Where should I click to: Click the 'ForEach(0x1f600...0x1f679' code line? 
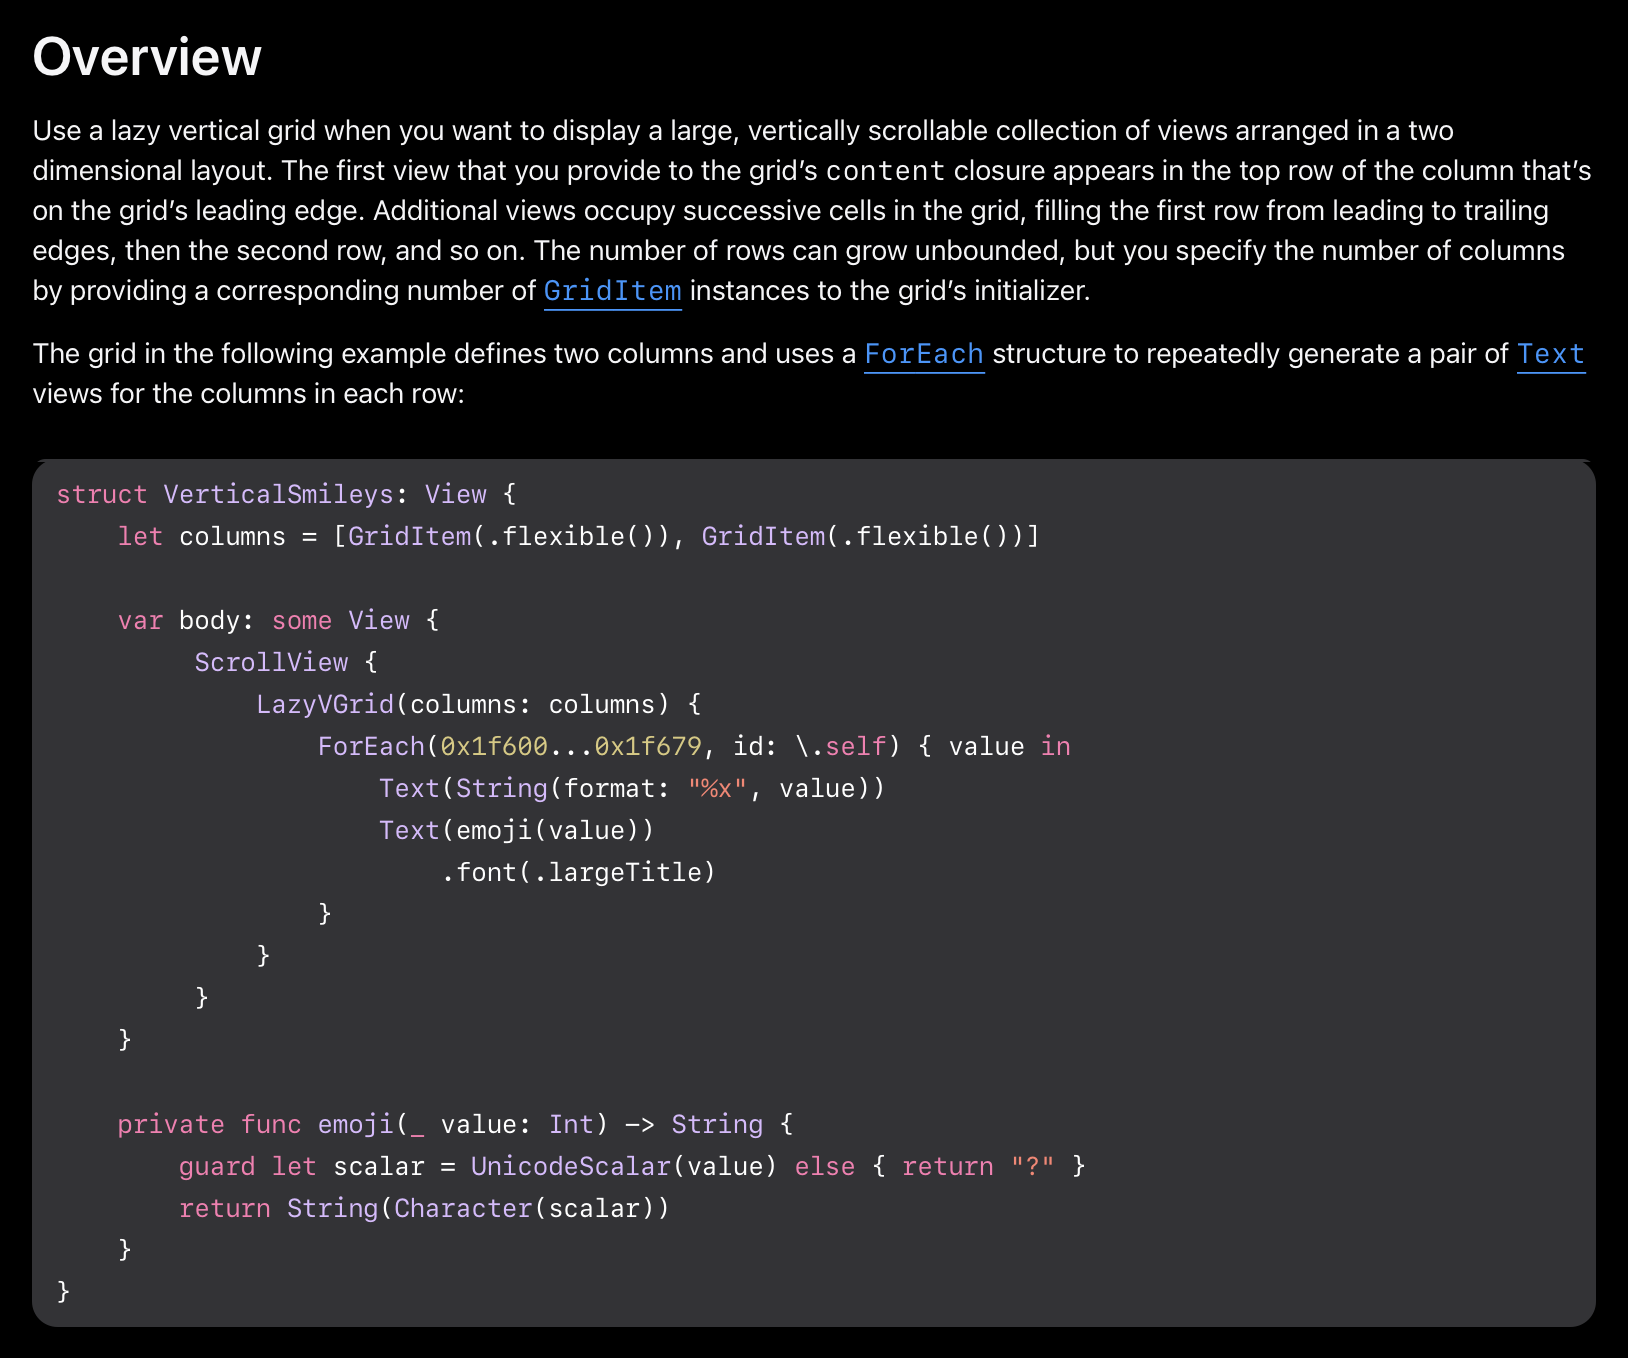tap(694, 746)
